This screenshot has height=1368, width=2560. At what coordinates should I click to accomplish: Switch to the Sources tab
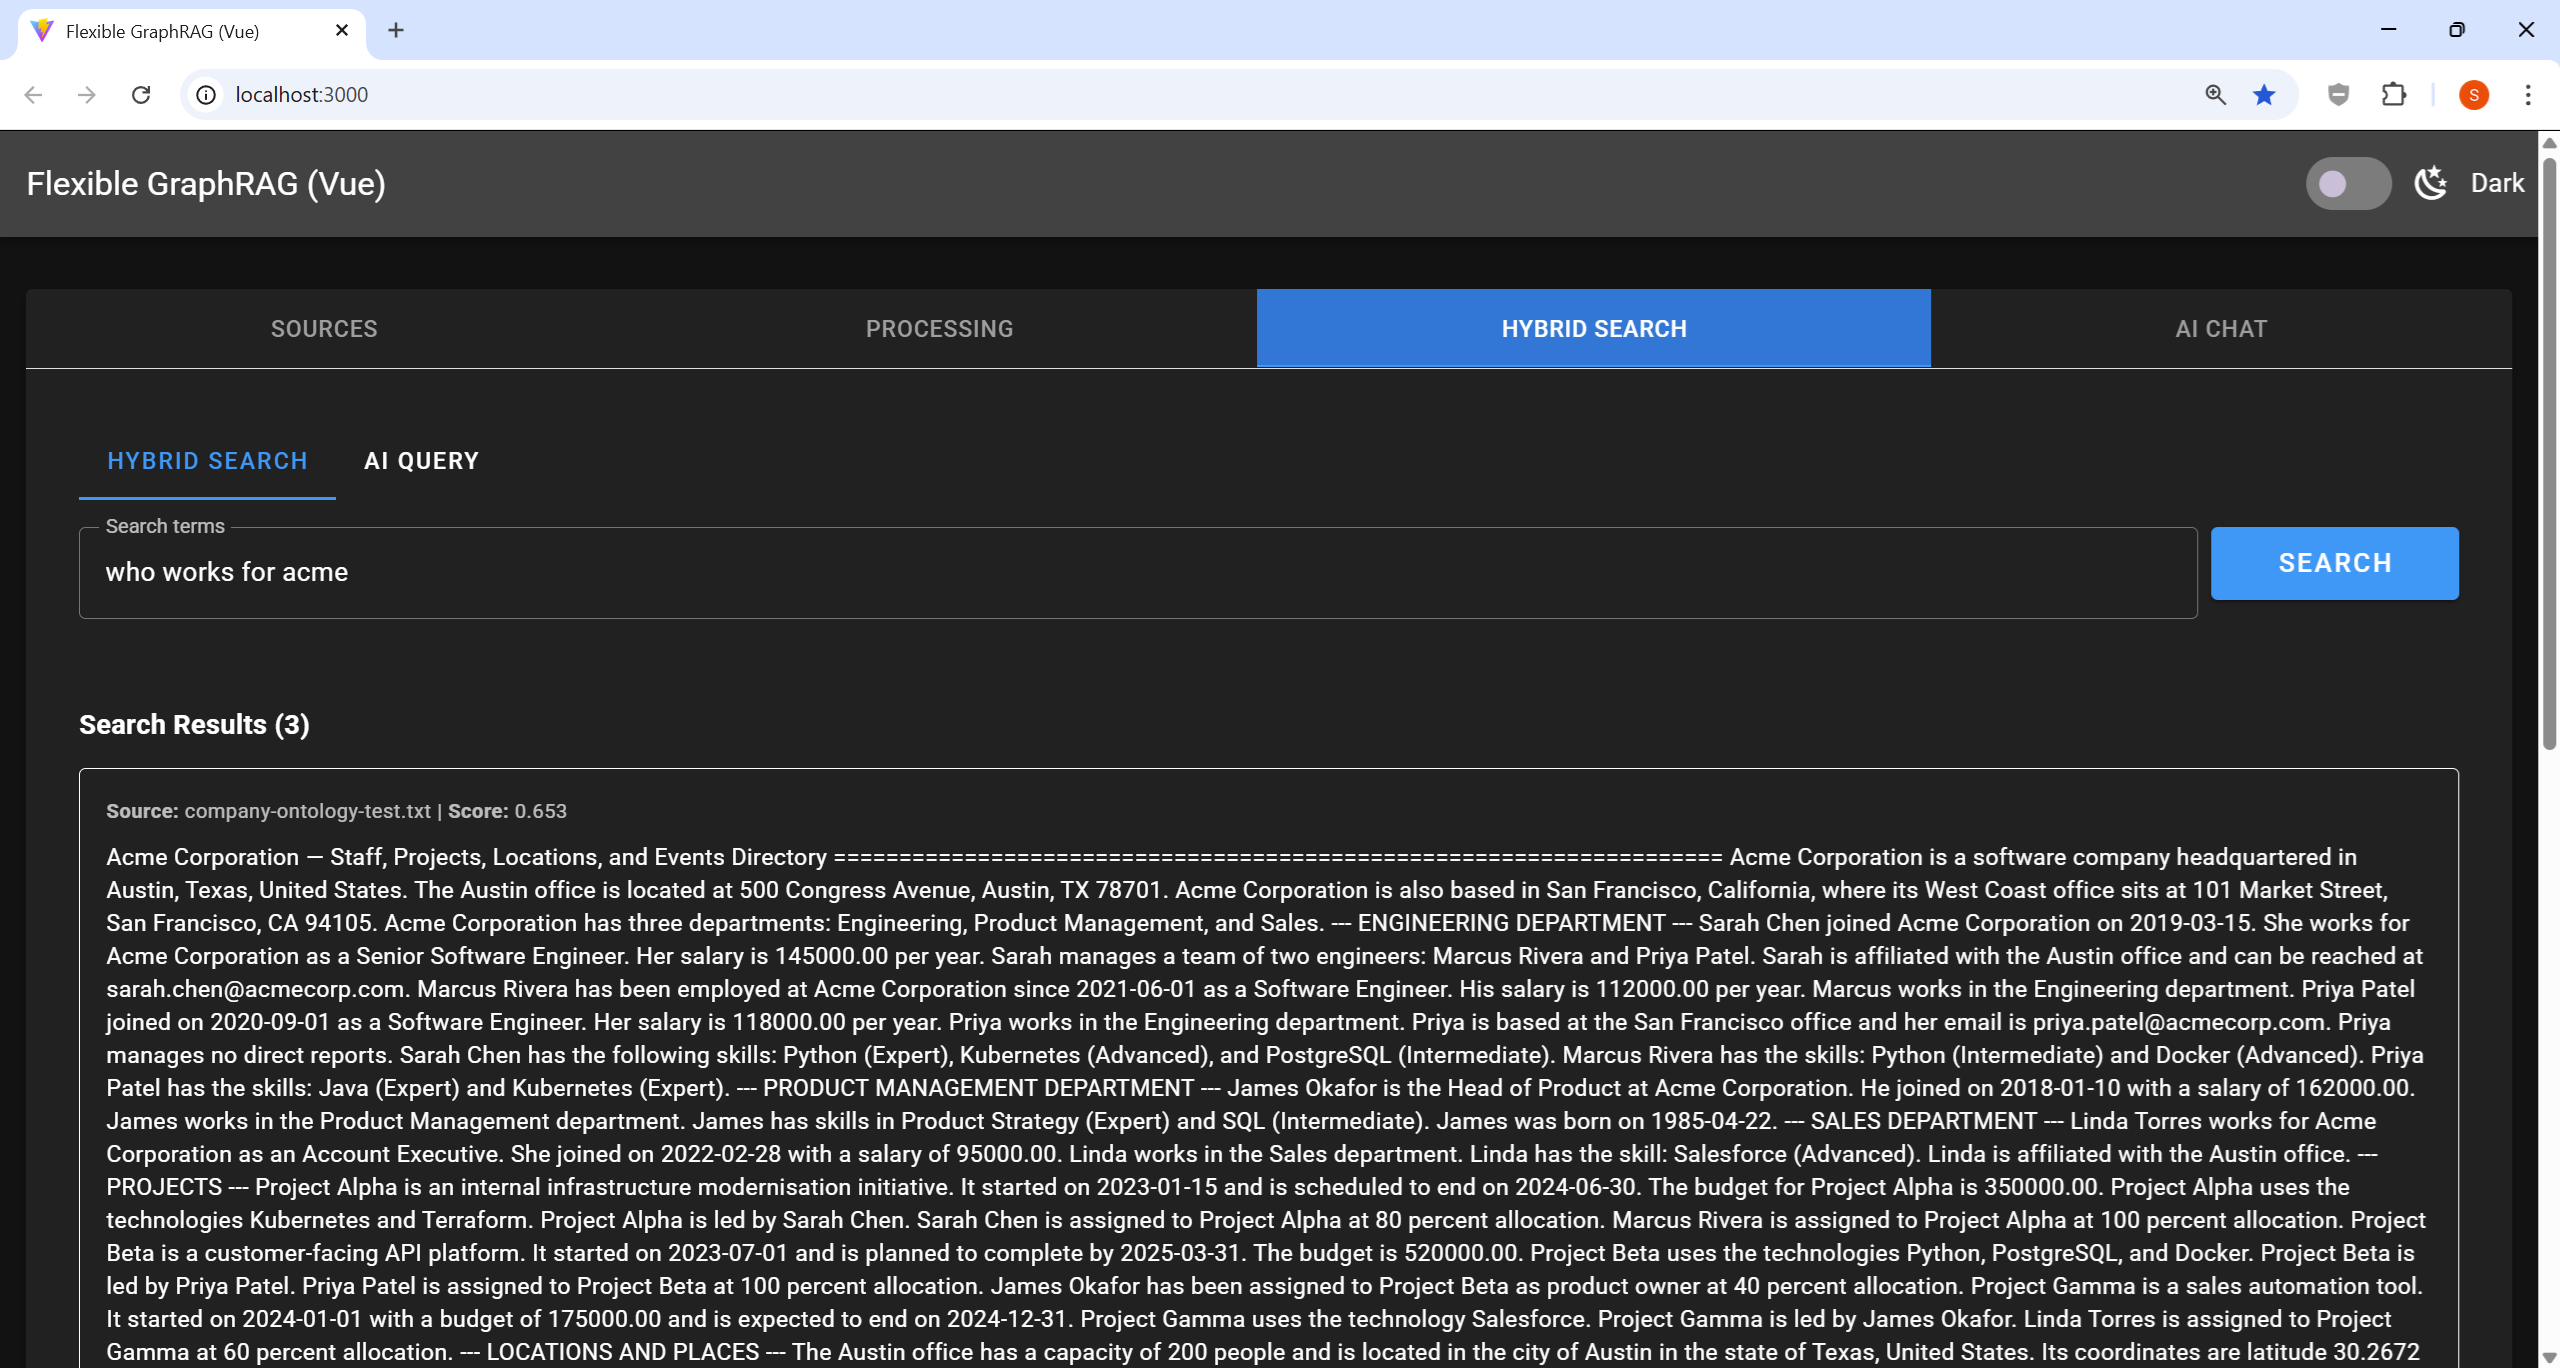(324, 329)
